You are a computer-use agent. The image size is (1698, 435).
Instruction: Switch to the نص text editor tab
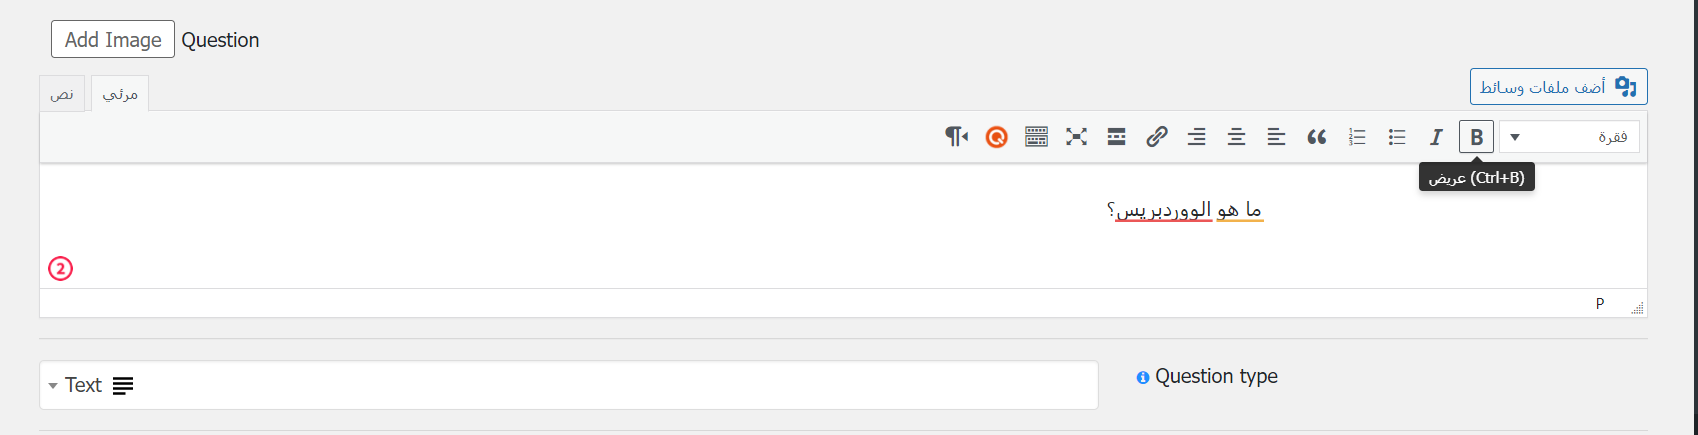coord(63,94)
